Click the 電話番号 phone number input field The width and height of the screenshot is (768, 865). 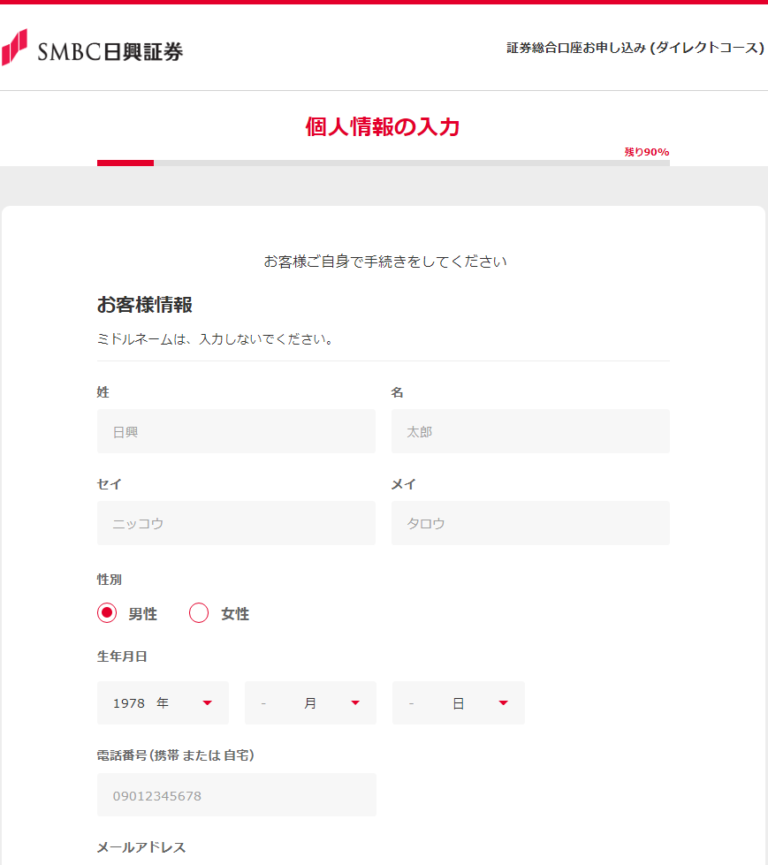(x=236, y=795)
